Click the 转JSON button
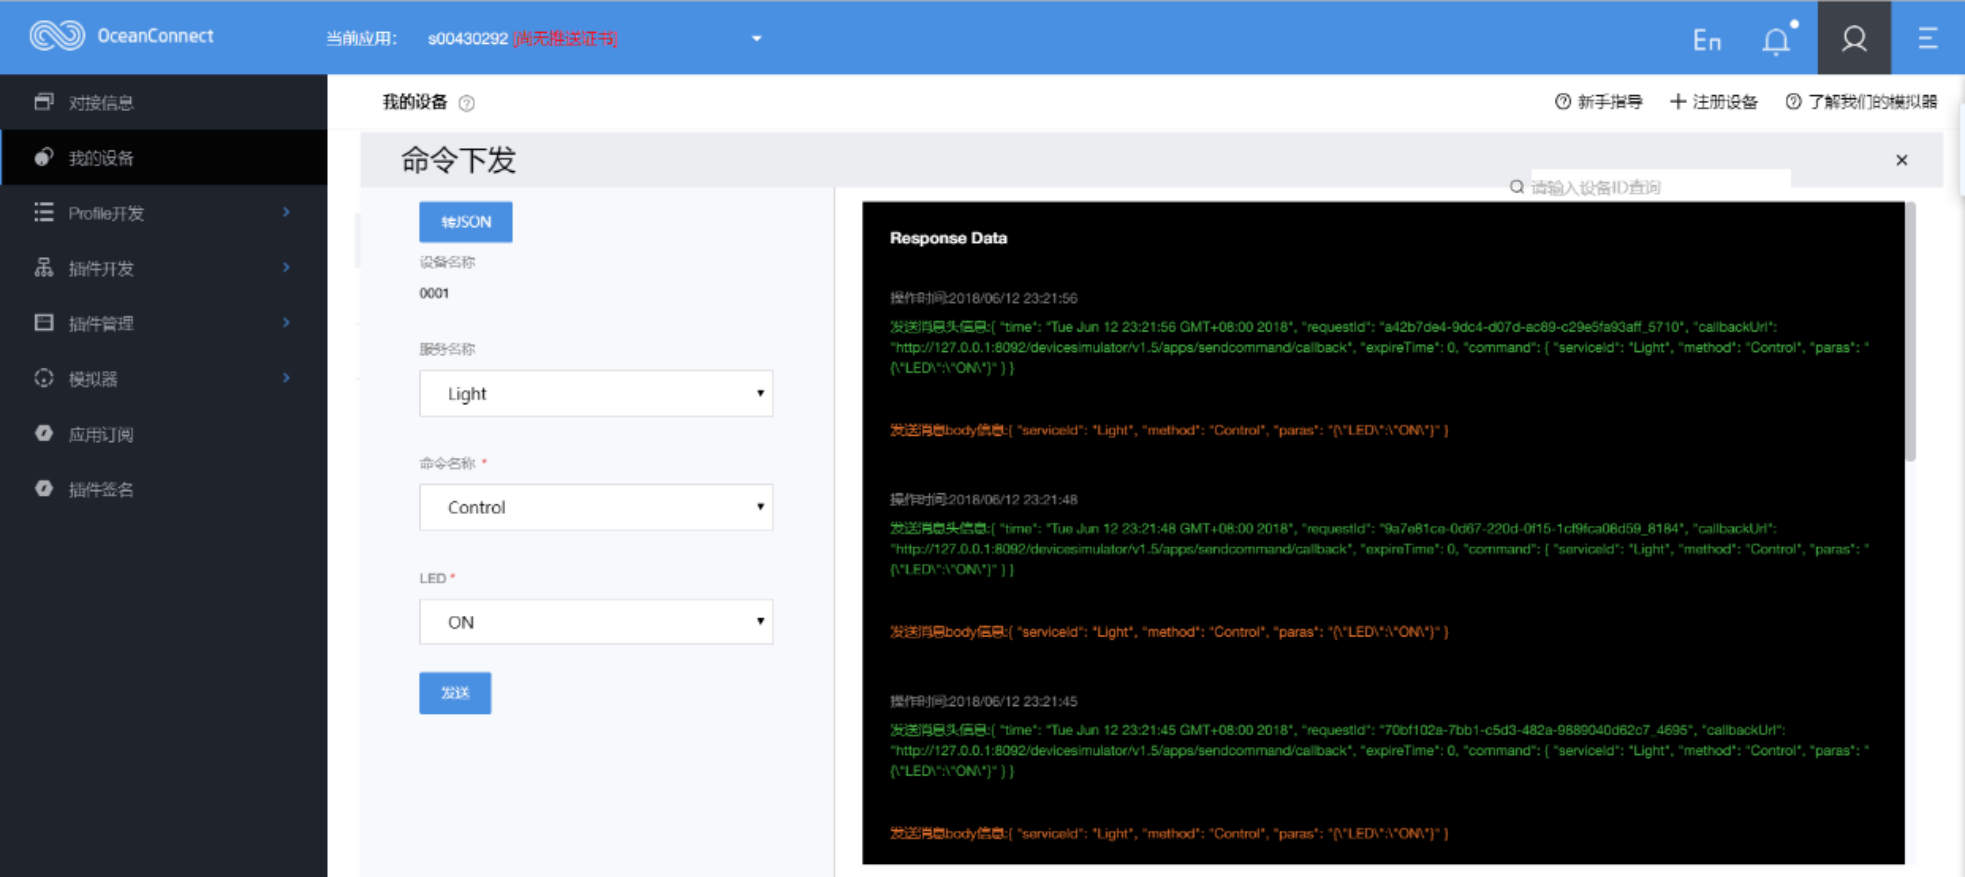1965x877 pixels. (x=466, y=222)
